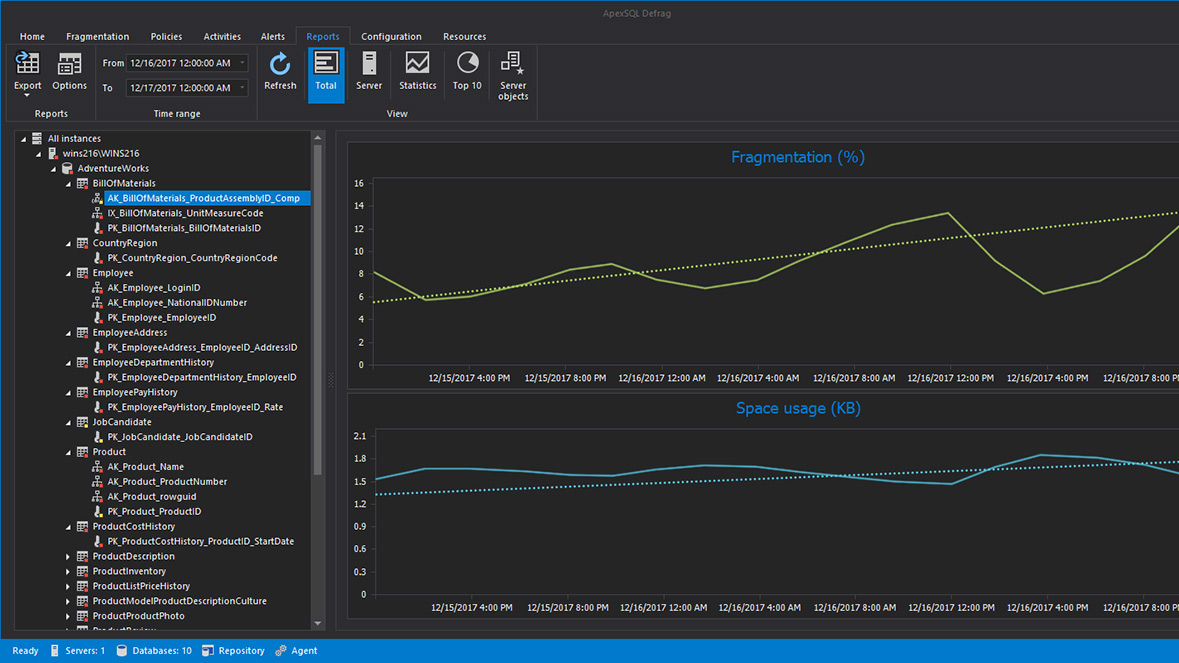The image size is (1179, 663).
Task: Switch to the Fragmentation tab
Action: (97, 36)
